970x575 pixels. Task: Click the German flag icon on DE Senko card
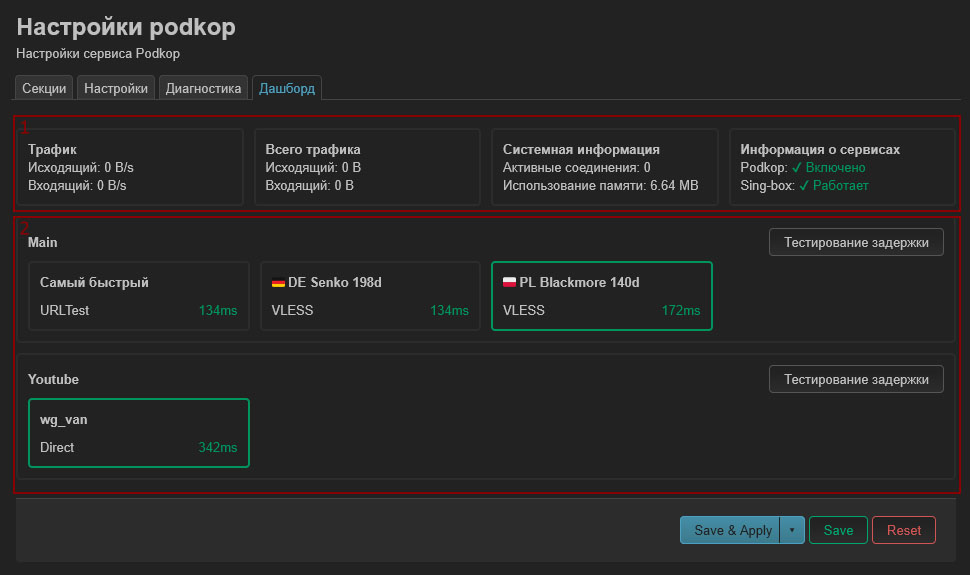279,283
